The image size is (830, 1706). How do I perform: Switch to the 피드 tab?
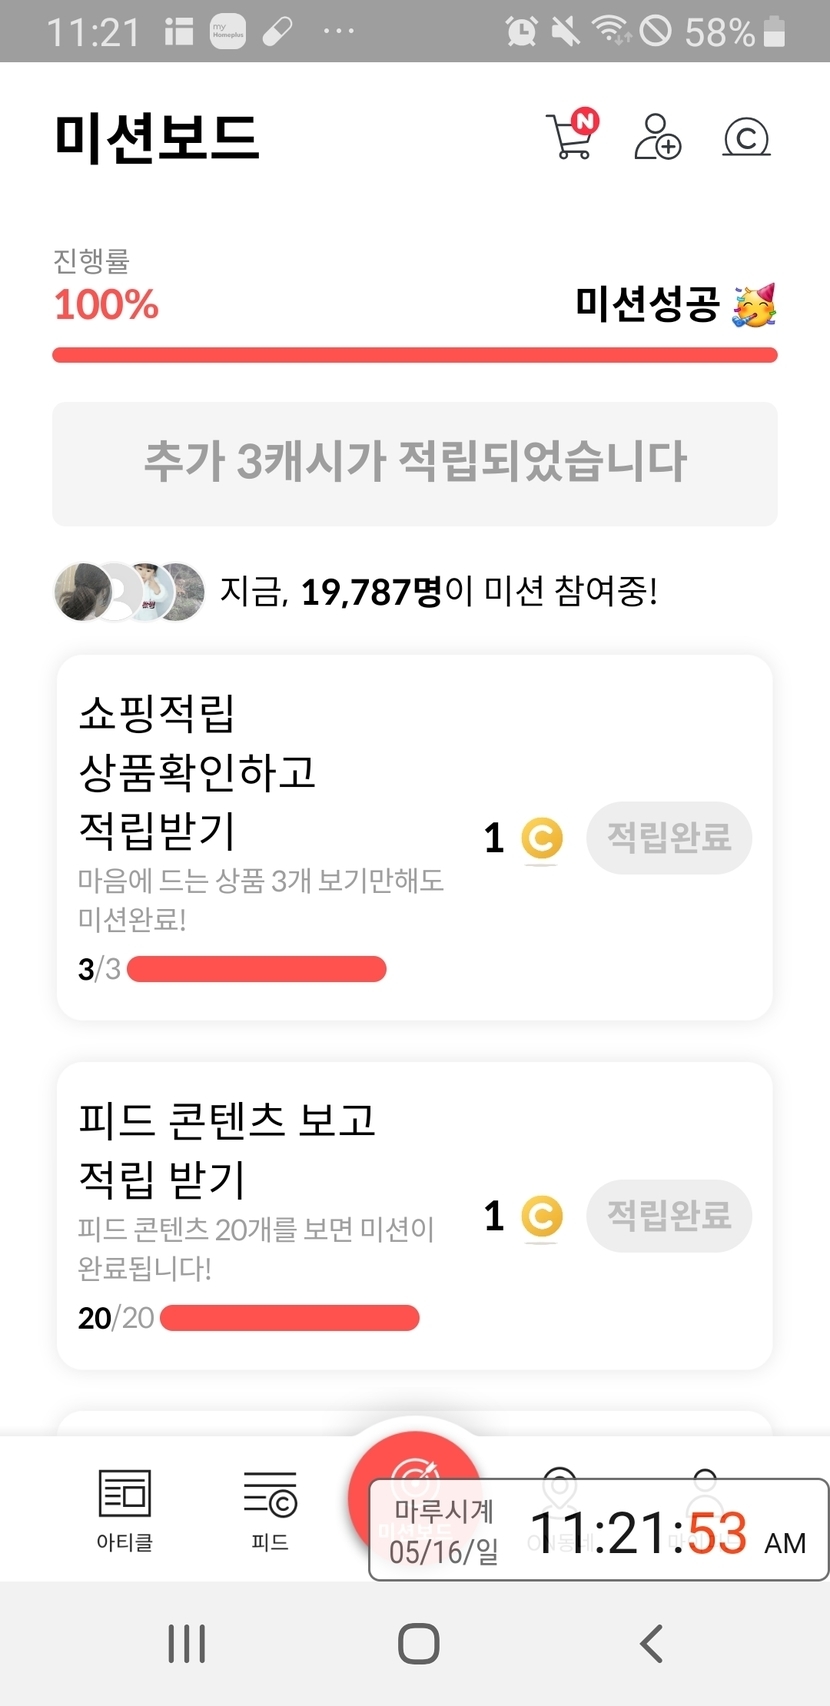(x=270, y=1509)
